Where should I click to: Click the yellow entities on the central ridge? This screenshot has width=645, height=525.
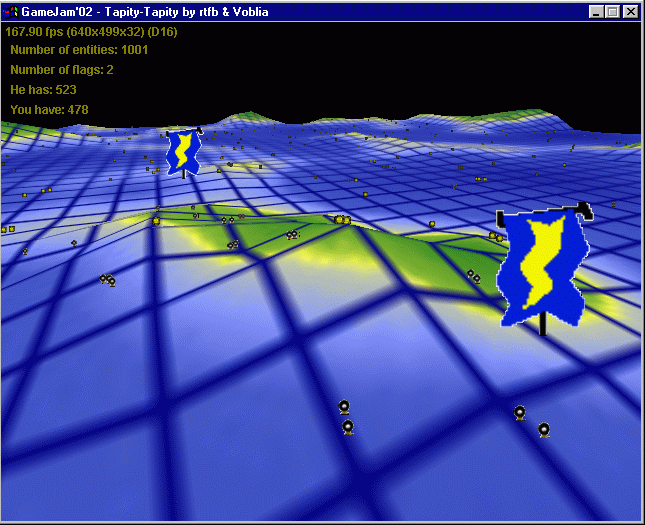click(342, 219)
